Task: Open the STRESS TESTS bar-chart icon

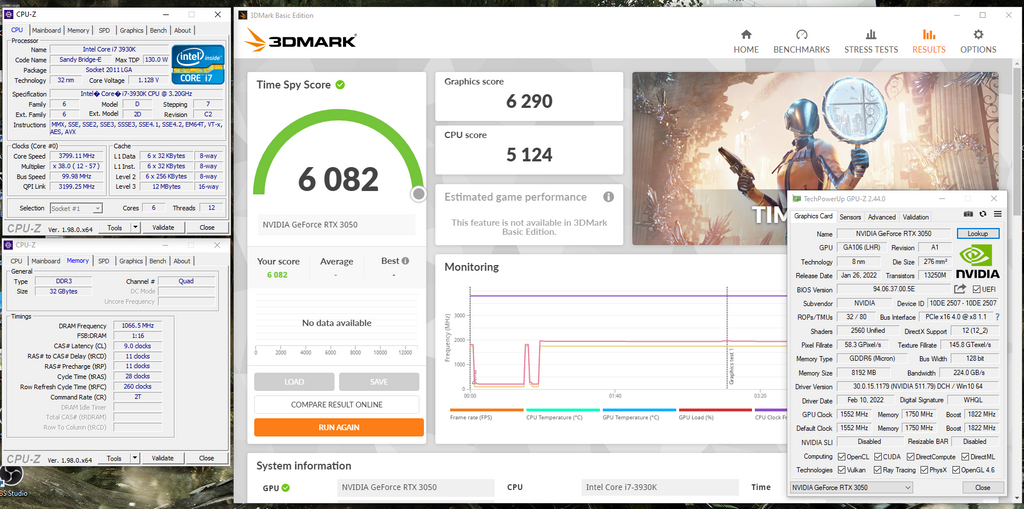Action: [871, 35]
